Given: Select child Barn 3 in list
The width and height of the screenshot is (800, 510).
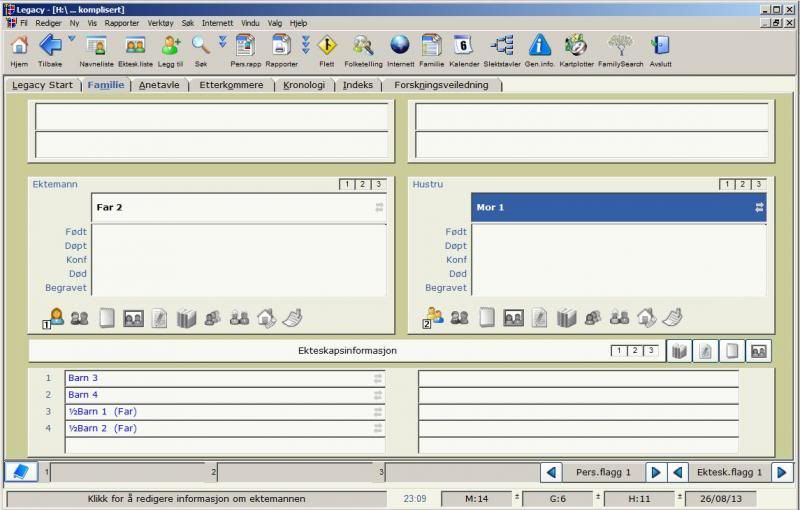Looking at the screenshot, I should click(x=83, y=378).
